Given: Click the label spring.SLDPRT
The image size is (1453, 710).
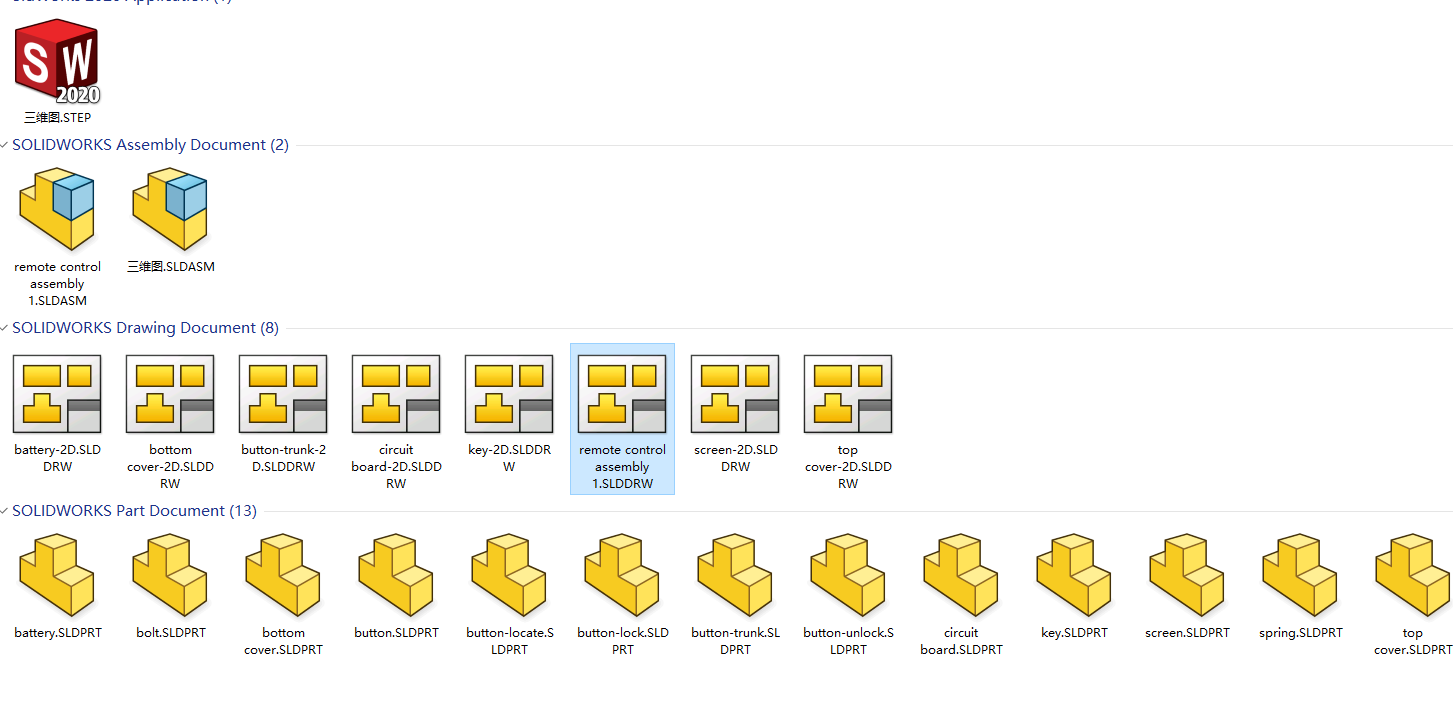Looking at the screenshot, I should click(1300, 633).
